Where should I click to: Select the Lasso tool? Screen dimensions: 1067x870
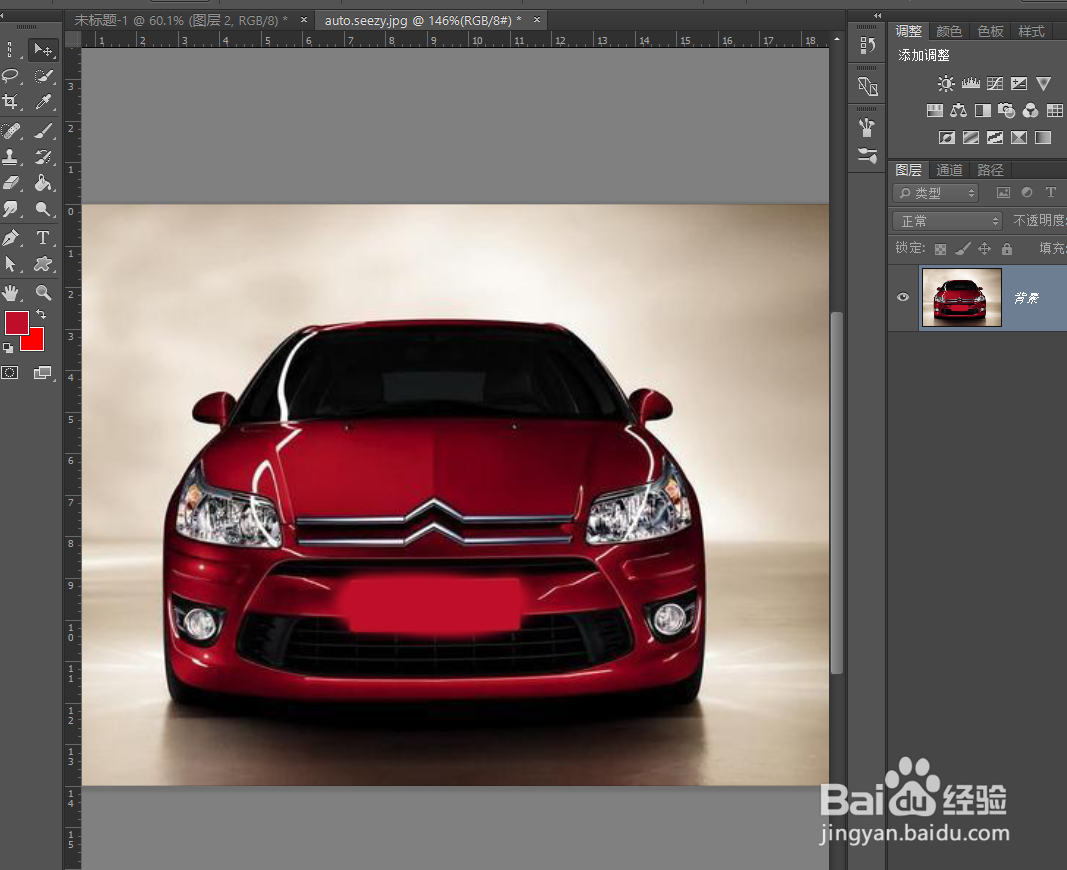pyautogui.click(x=10, y=76)
